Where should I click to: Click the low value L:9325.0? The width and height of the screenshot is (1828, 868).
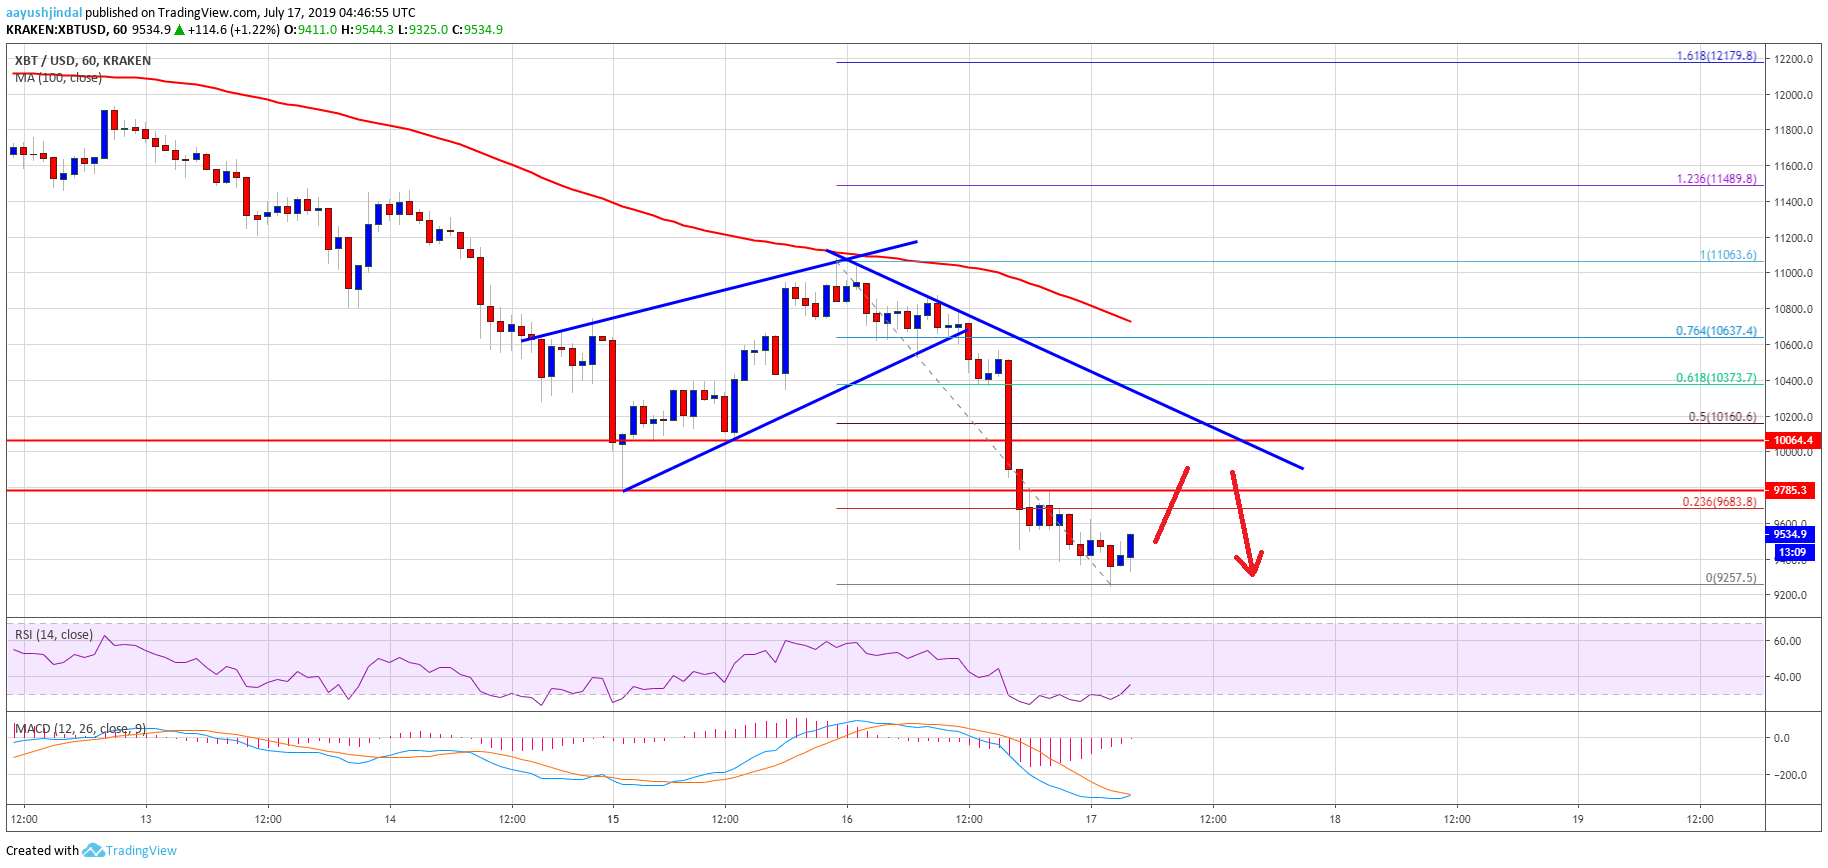423,30
